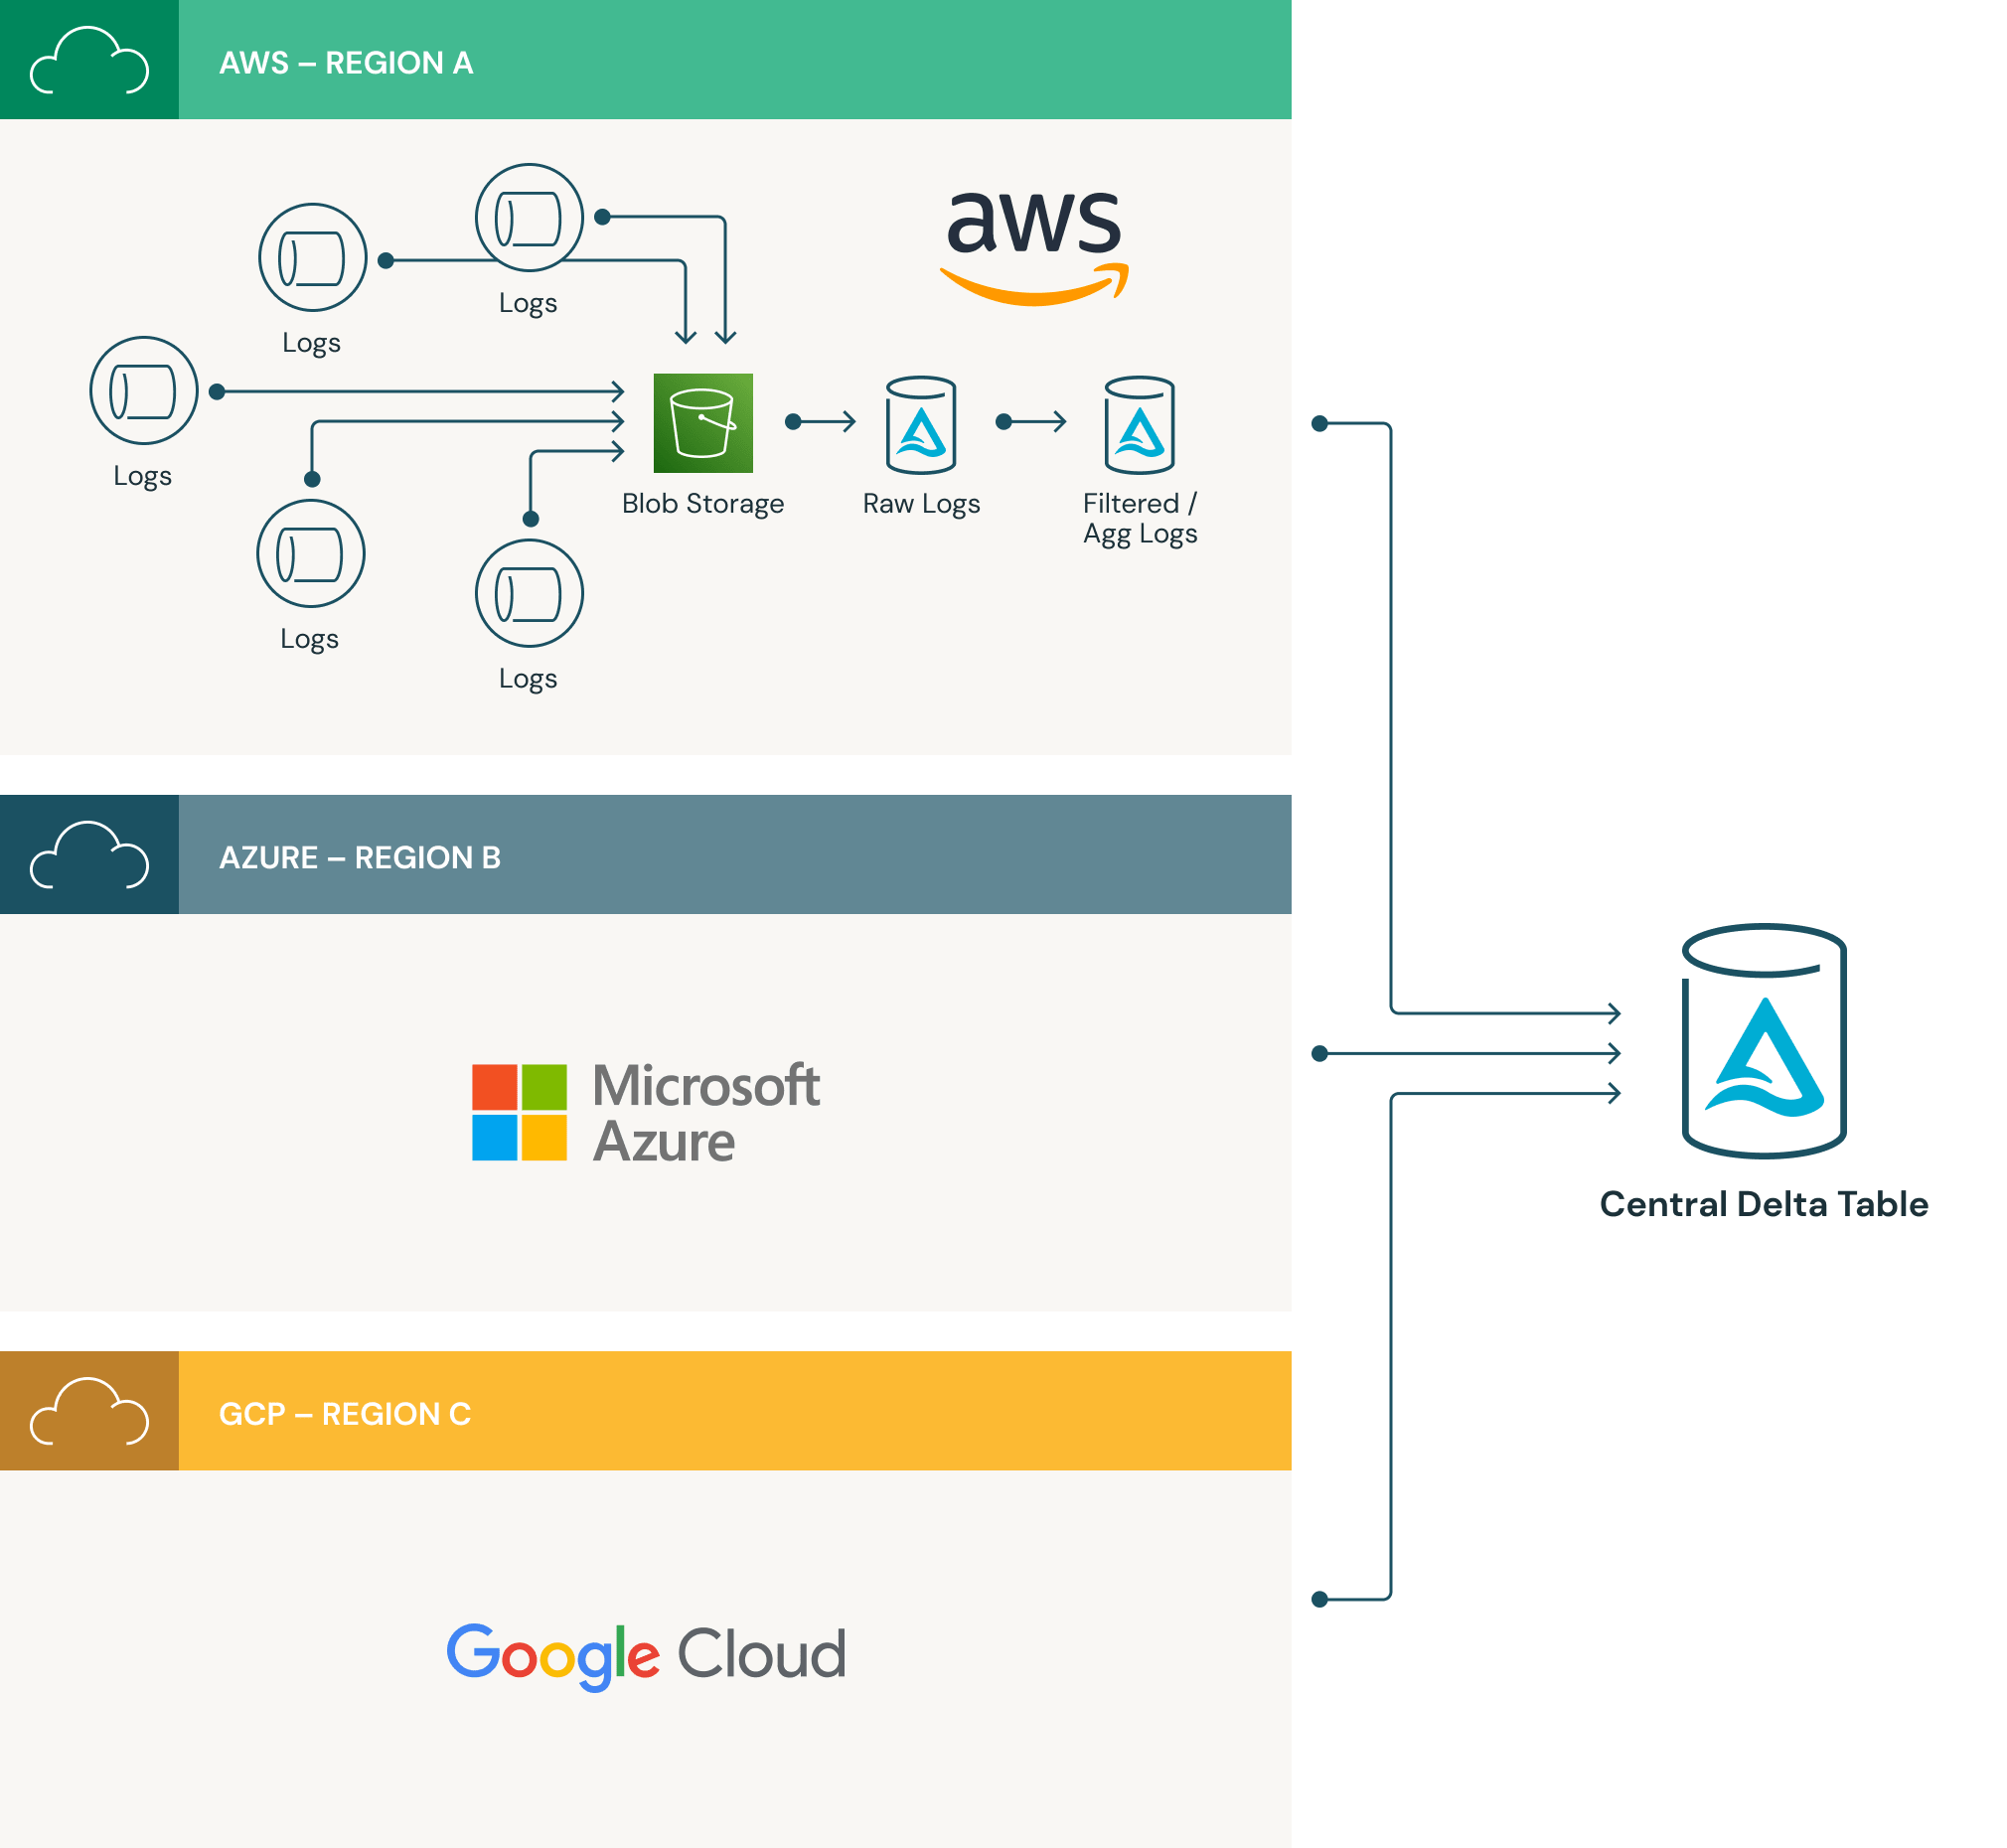Click the Central Delta Table label text
Image resolution: width=2007 pixels, height=1848 pixels.
(1763, 1204)
